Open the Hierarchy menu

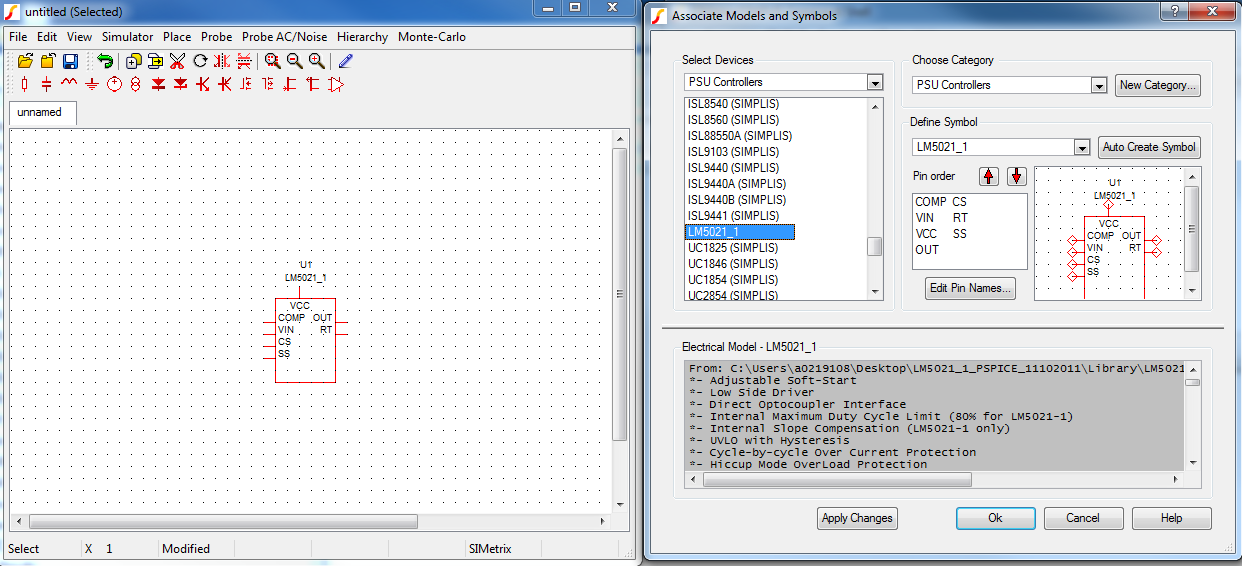pyautogui.click(x=362, y=37)
